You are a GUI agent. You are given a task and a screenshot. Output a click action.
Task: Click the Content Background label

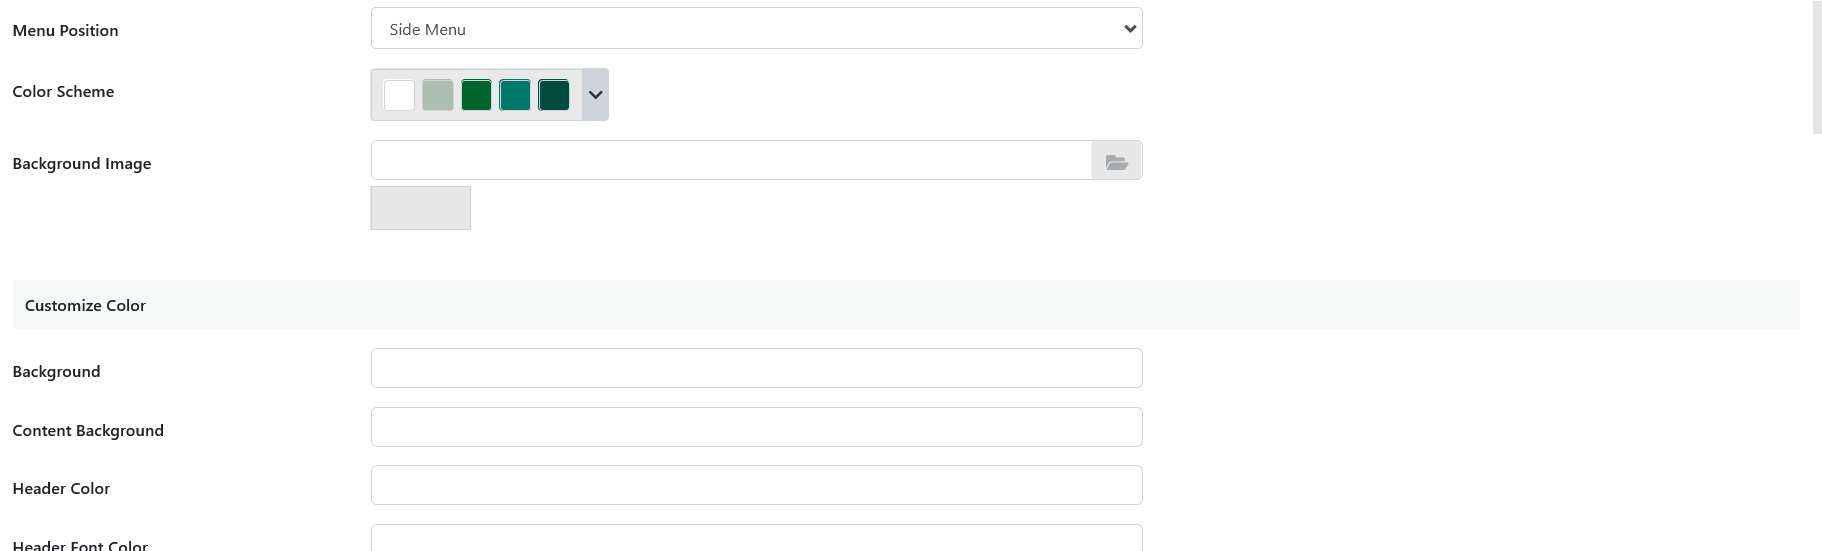coord(88,430)
